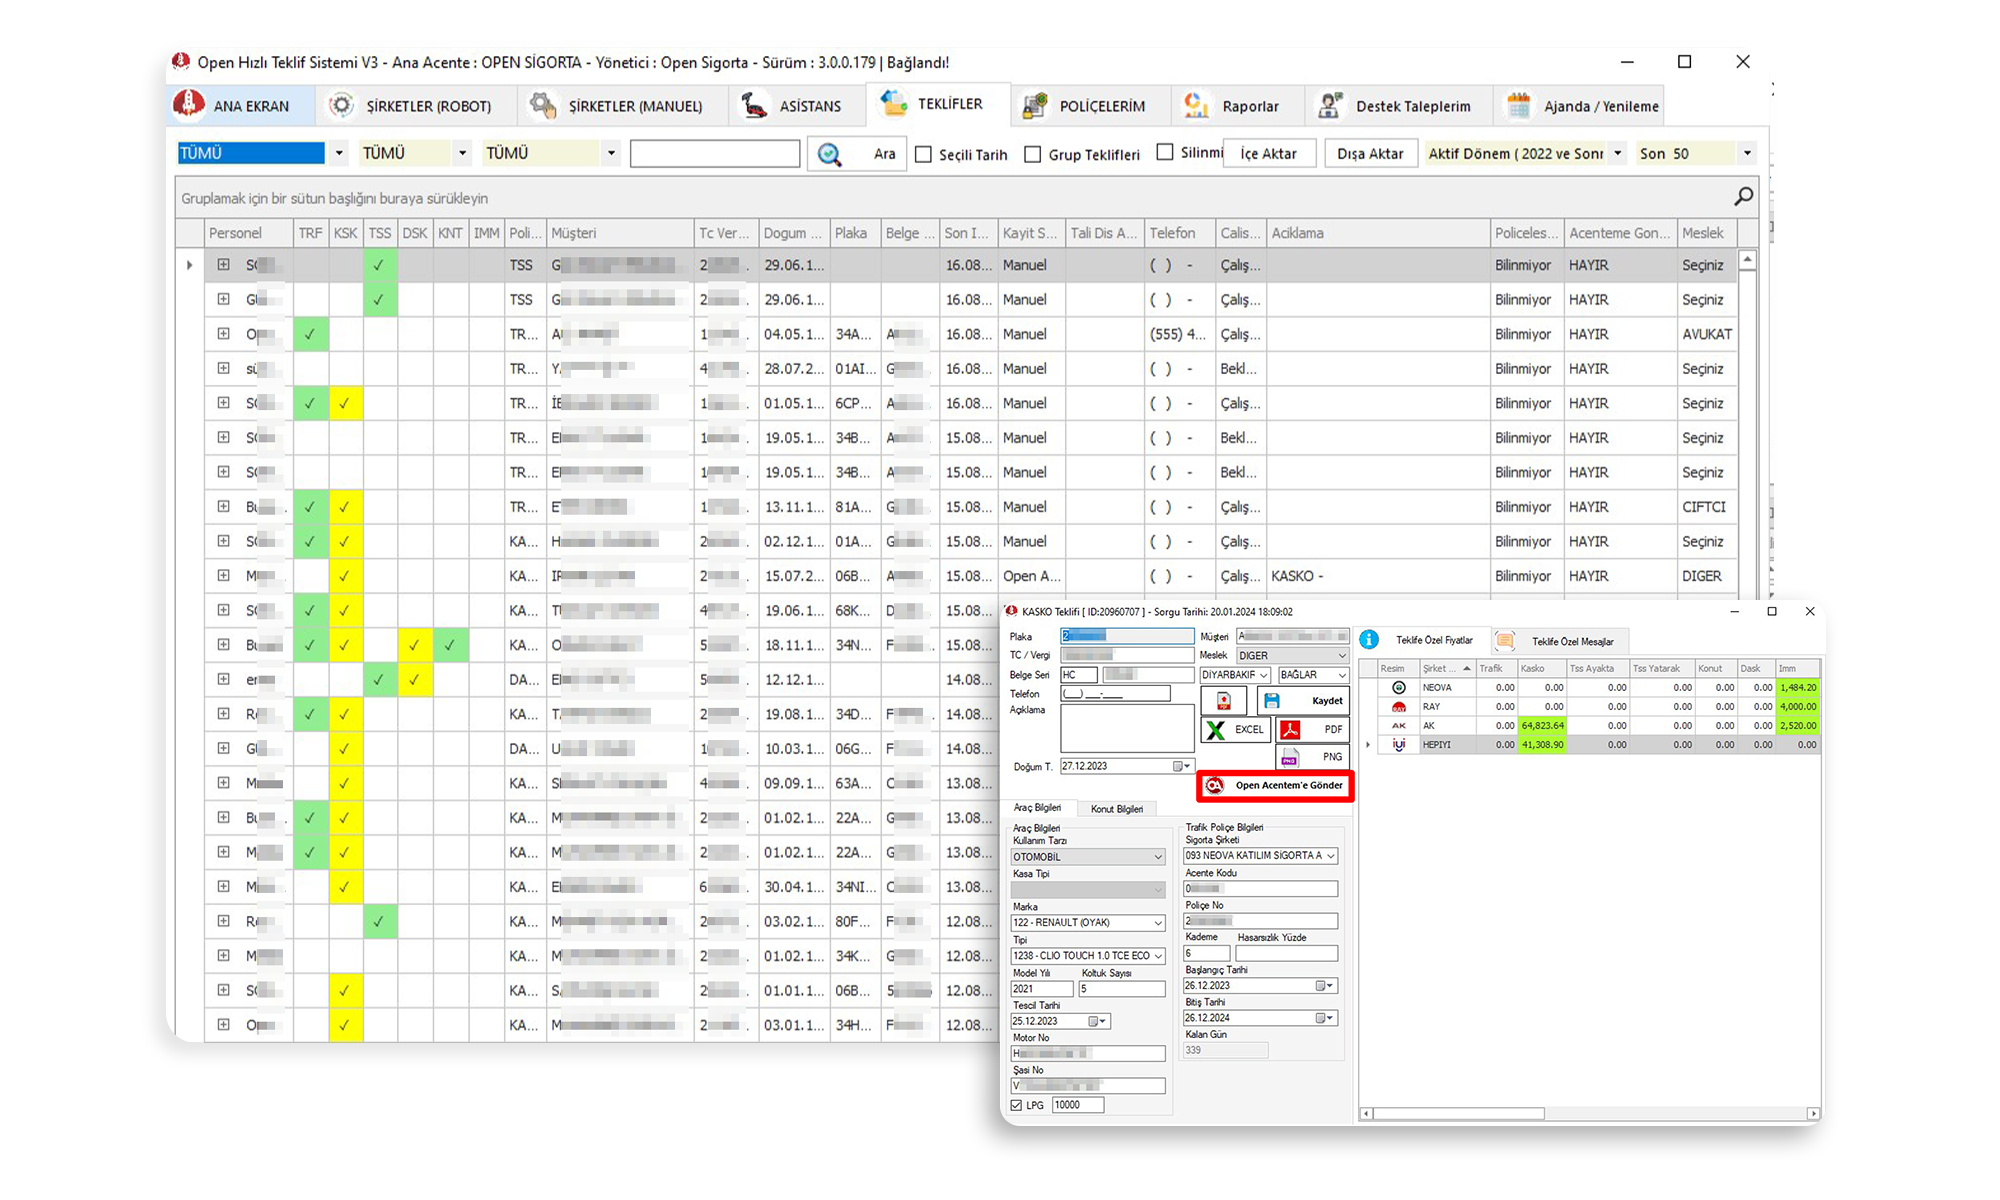This screenshot has height=1200, width=2000.
Task: Open Meslek DIGER dropdown
Action: [x=1342, y=656]
